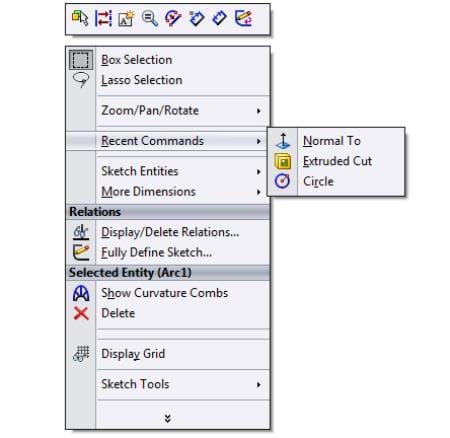Click the Extruded Cut feature icon
Viewport: 450px width, 438px height.
click(283, 161)
